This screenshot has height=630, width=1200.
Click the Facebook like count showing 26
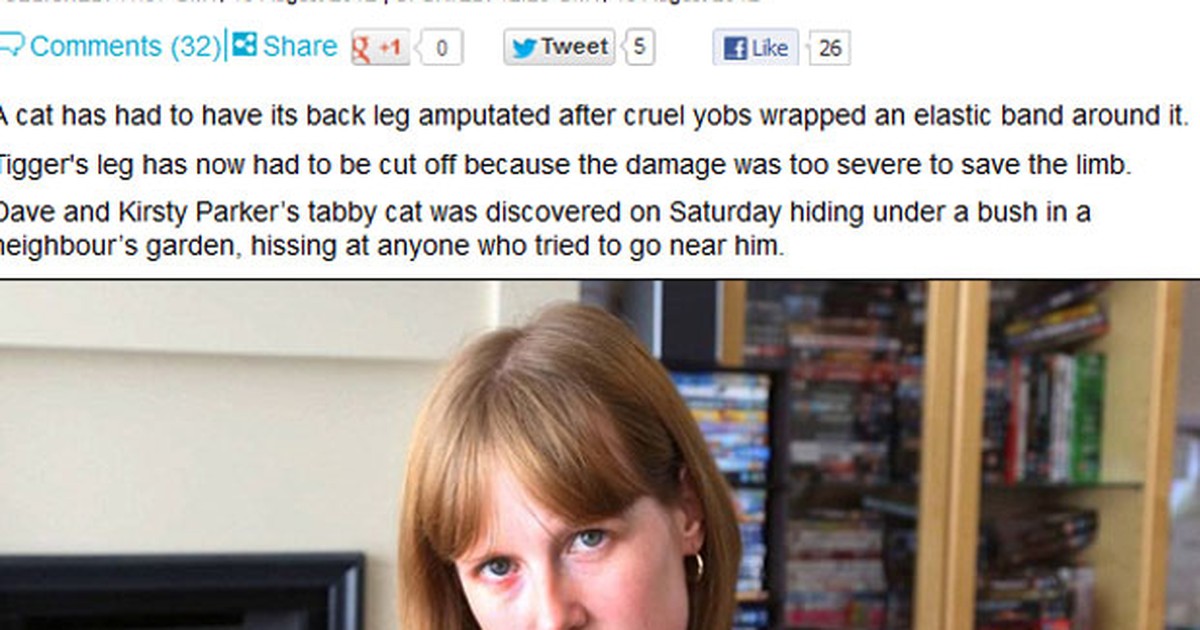[x=829, y=48]
